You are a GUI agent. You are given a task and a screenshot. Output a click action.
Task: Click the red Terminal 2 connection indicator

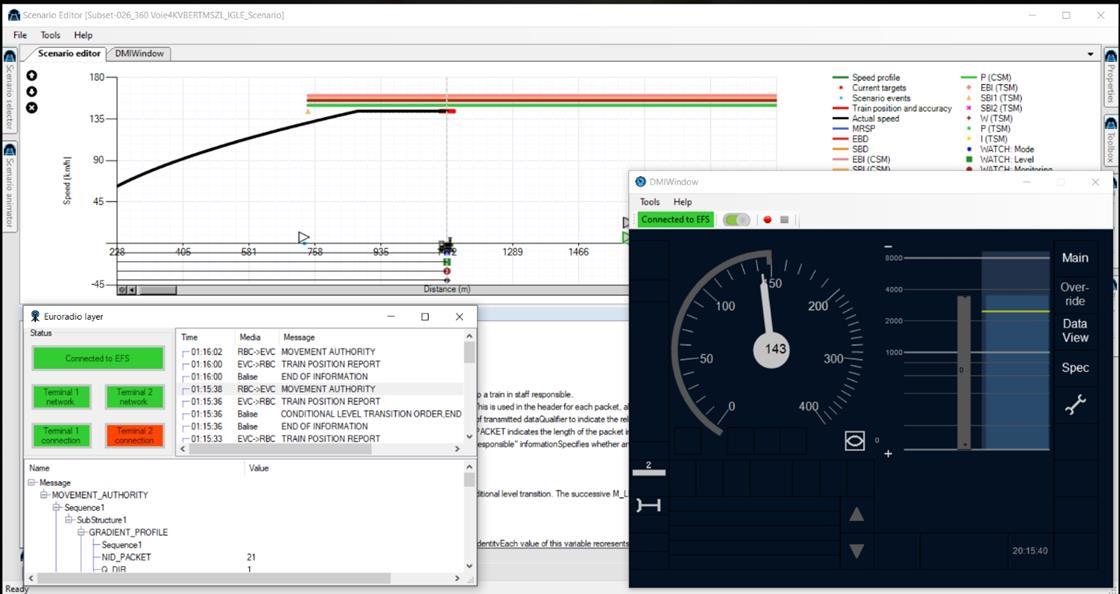tap(134, 435)
